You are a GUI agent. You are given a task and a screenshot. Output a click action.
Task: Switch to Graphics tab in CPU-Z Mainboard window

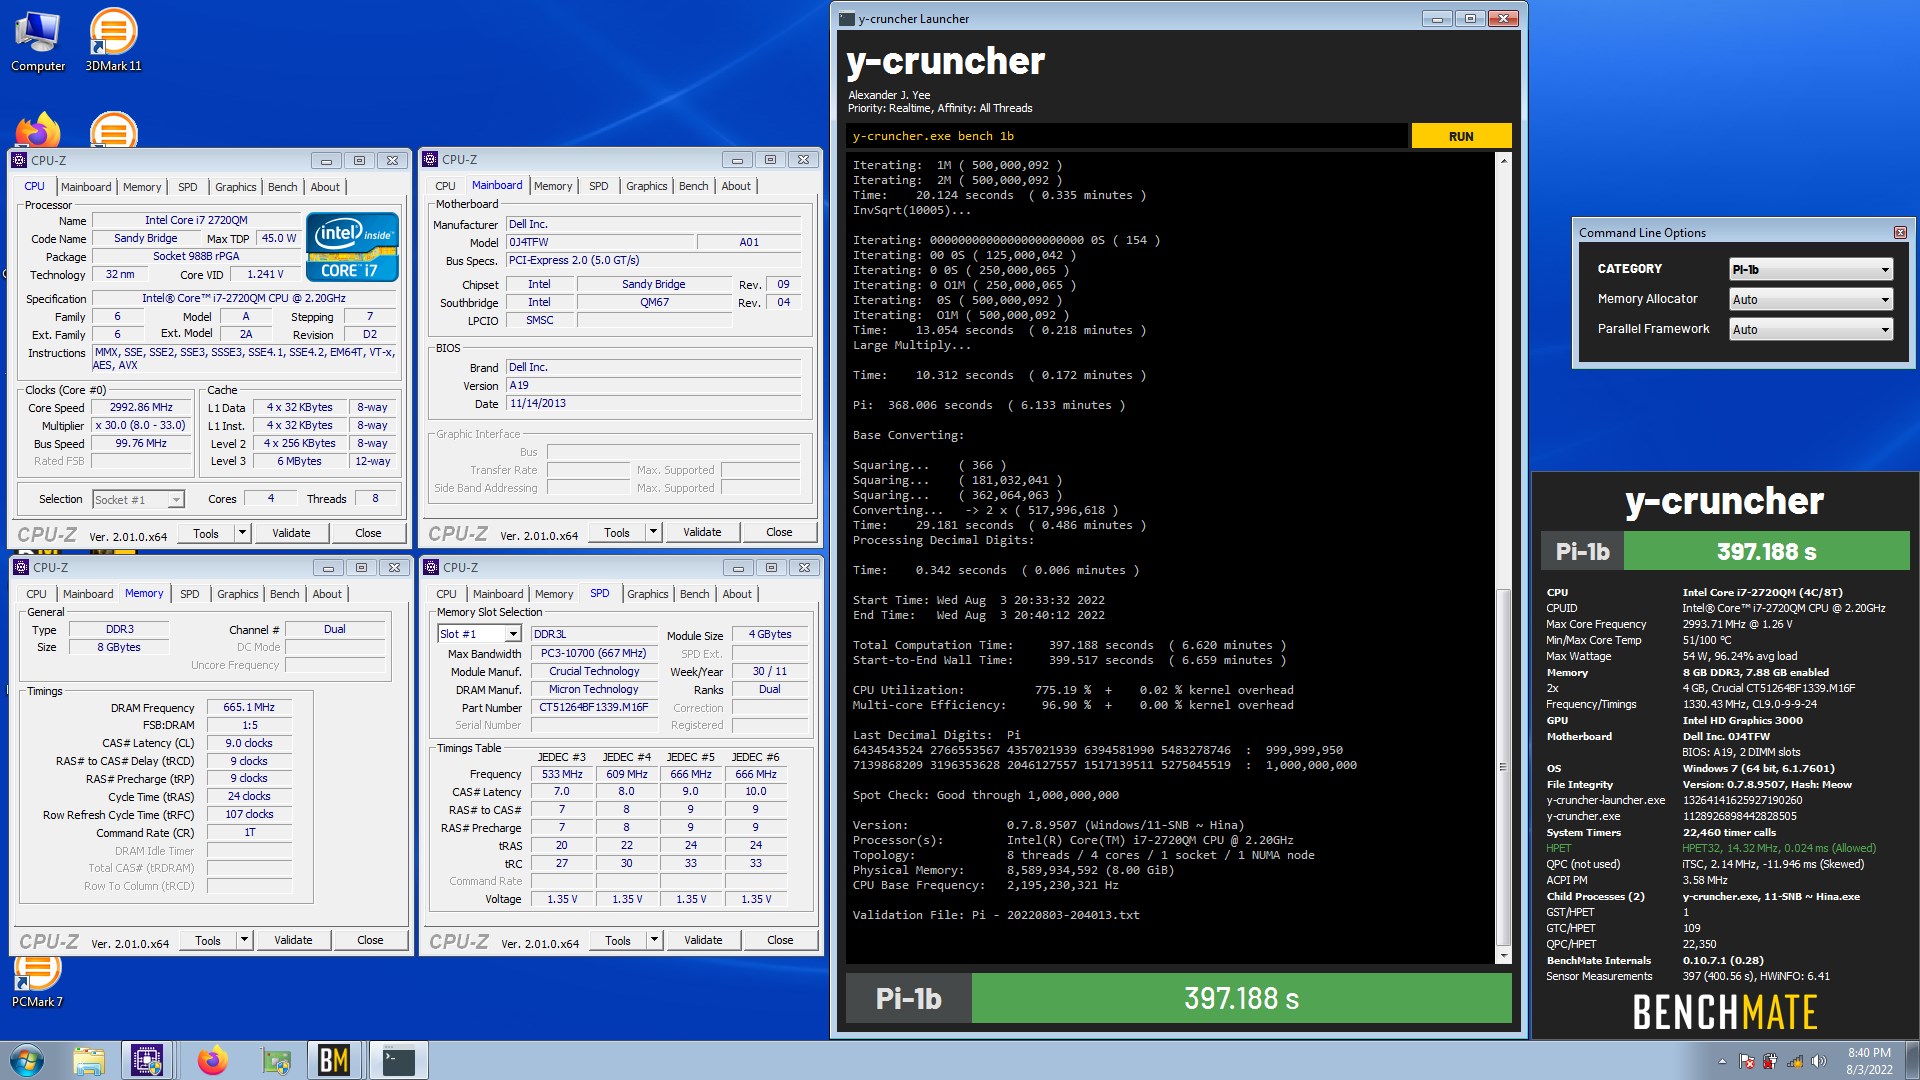click(x=646, y=186)
